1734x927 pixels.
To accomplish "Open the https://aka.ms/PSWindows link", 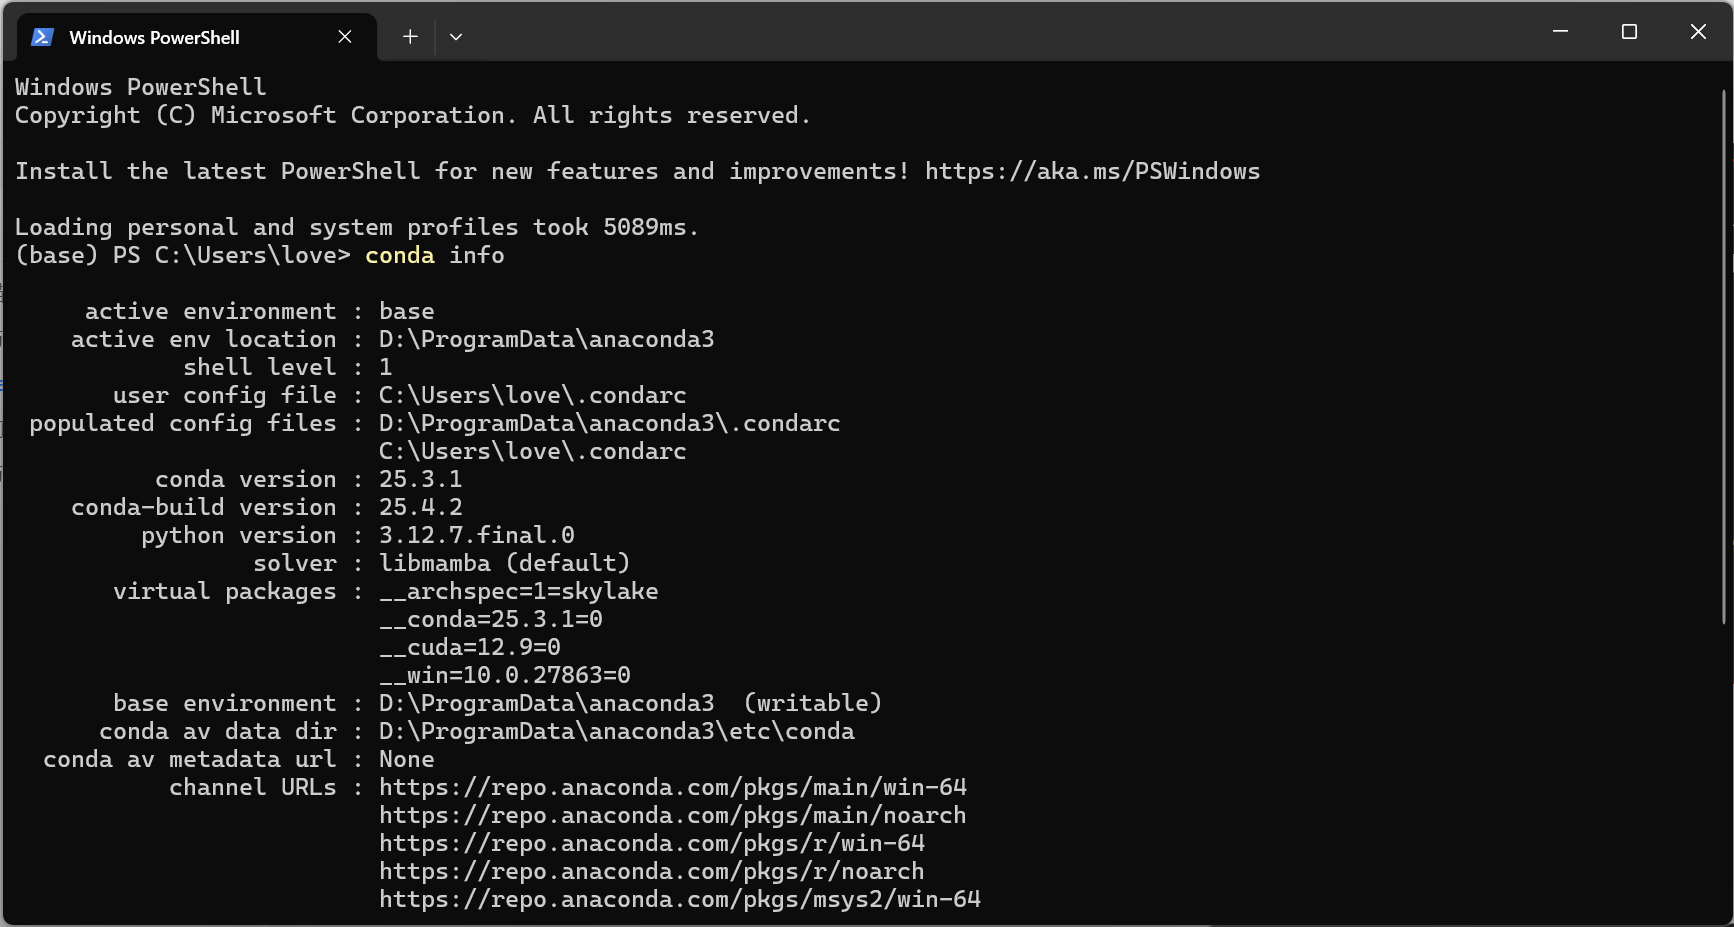I will coord(1093,170).
